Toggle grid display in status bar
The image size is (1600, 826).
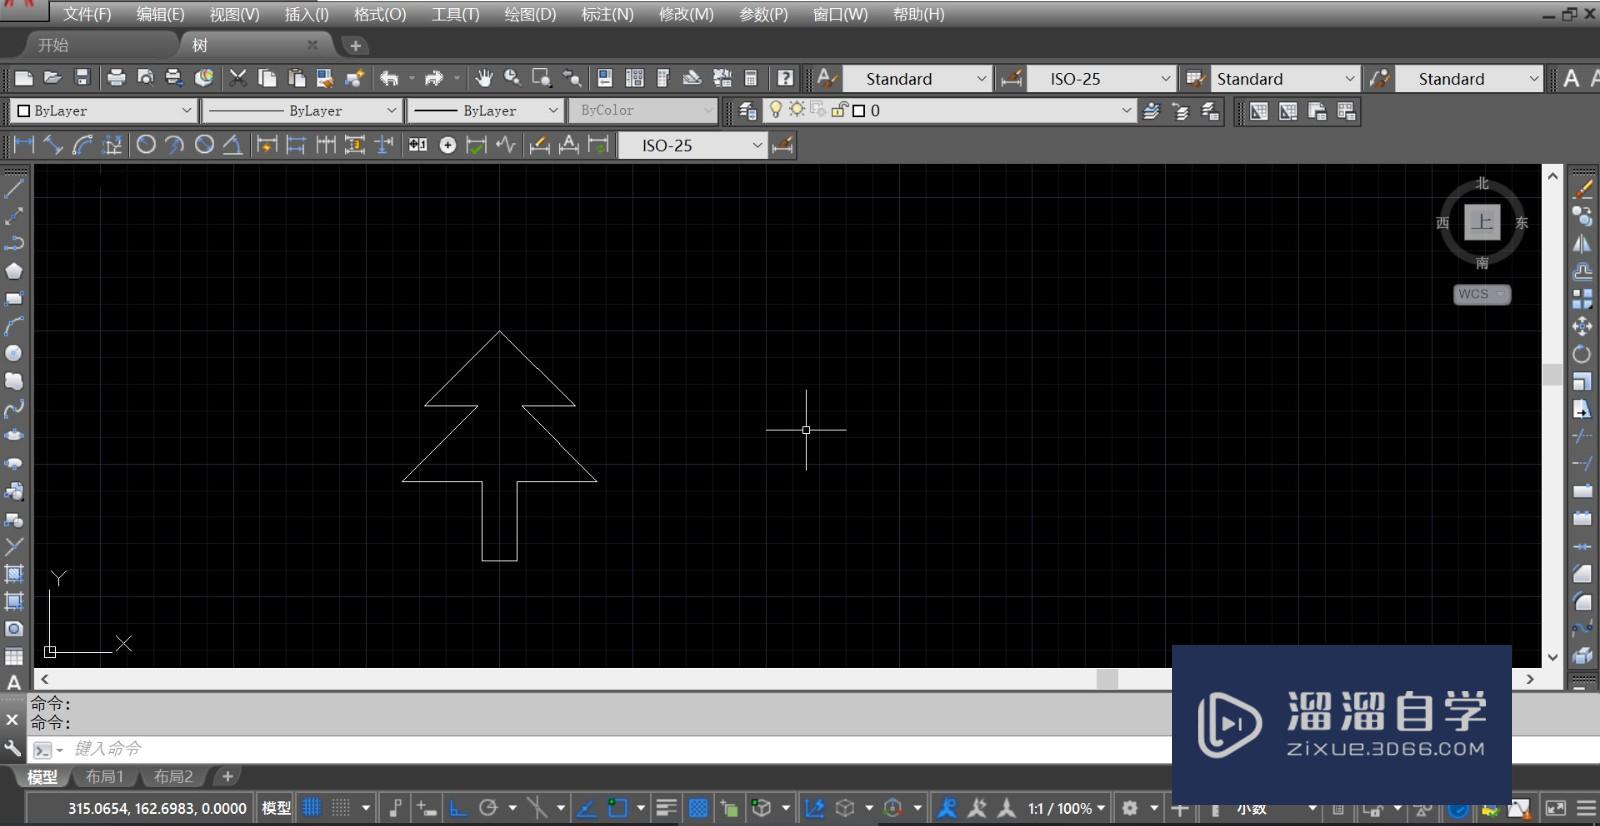tap(312, 807)
